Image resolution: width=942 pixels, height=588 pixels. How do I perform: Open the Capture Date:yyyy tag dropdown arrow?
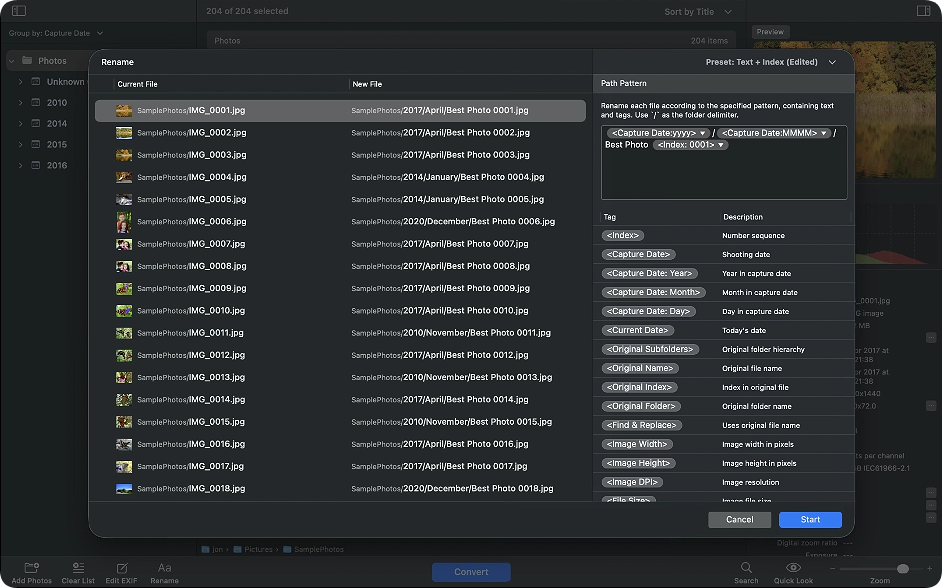coord(702,133)
